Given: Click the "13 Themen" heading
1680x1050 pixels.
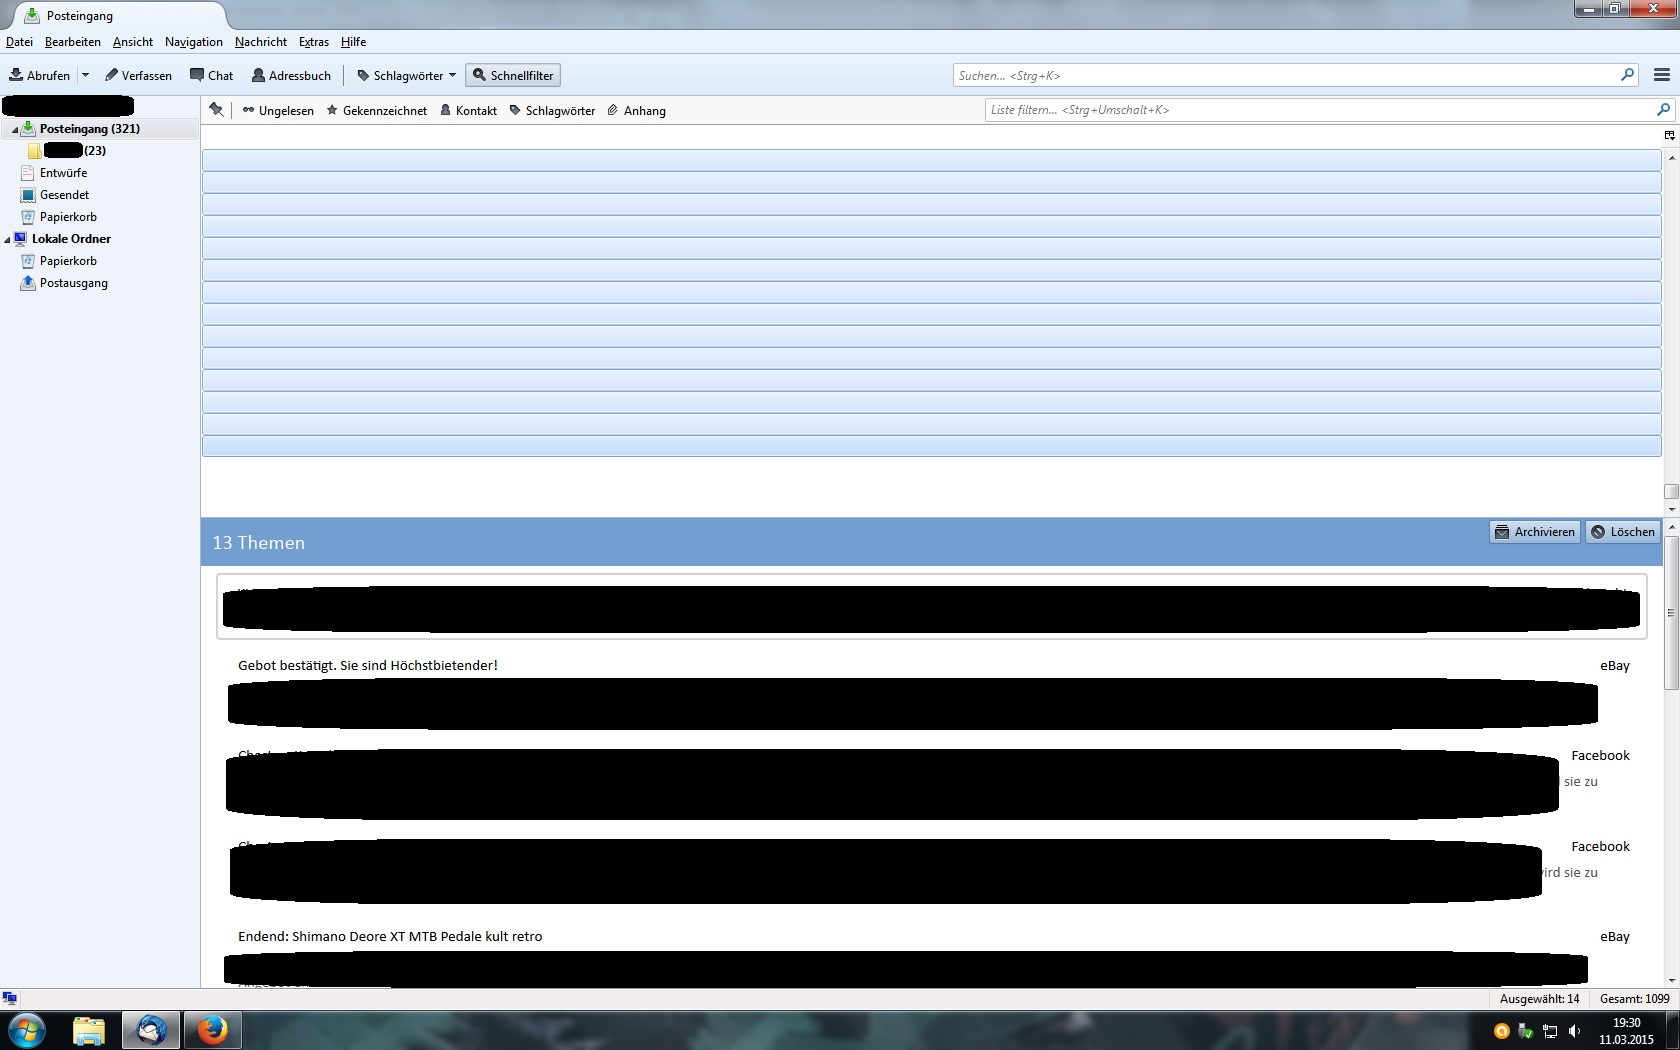Looking at the screenshot, I should pyautogui.click(x=258, y=543).
